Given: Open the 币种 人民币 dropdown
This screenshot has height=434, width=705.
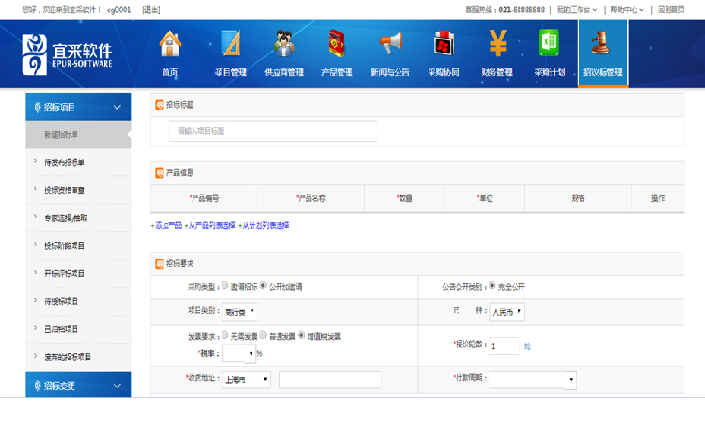Looking at the screenshot, I should pos(507,311).
